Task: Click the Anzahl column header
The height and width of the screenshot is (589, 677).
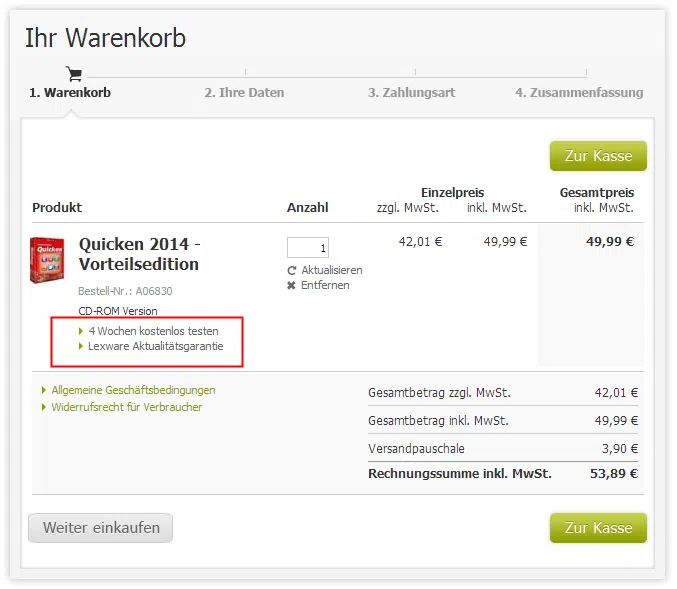Action: (x=307, y=208)
